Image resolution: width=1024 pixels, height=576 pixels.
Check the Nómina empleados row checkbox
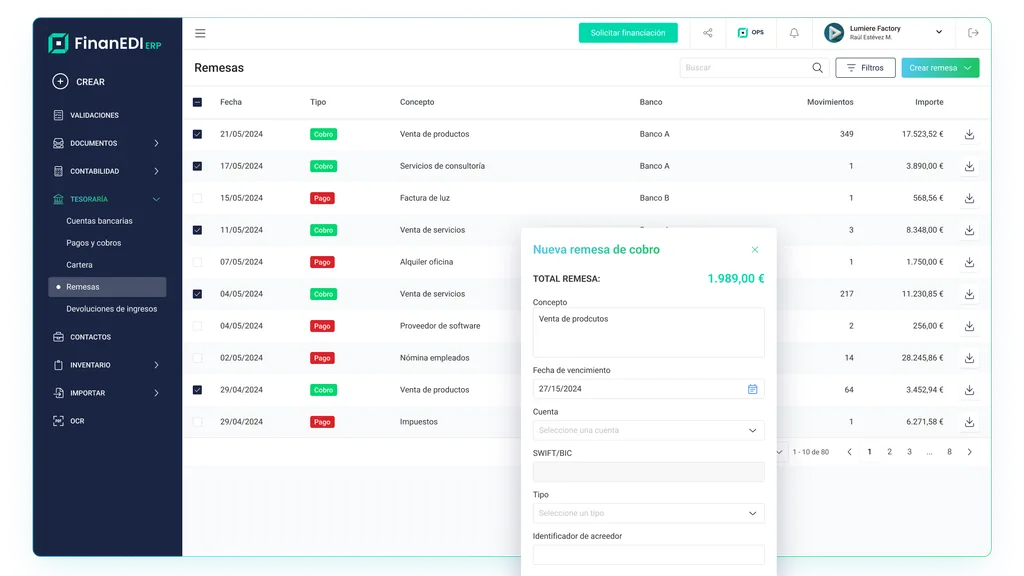pos(197,359)
